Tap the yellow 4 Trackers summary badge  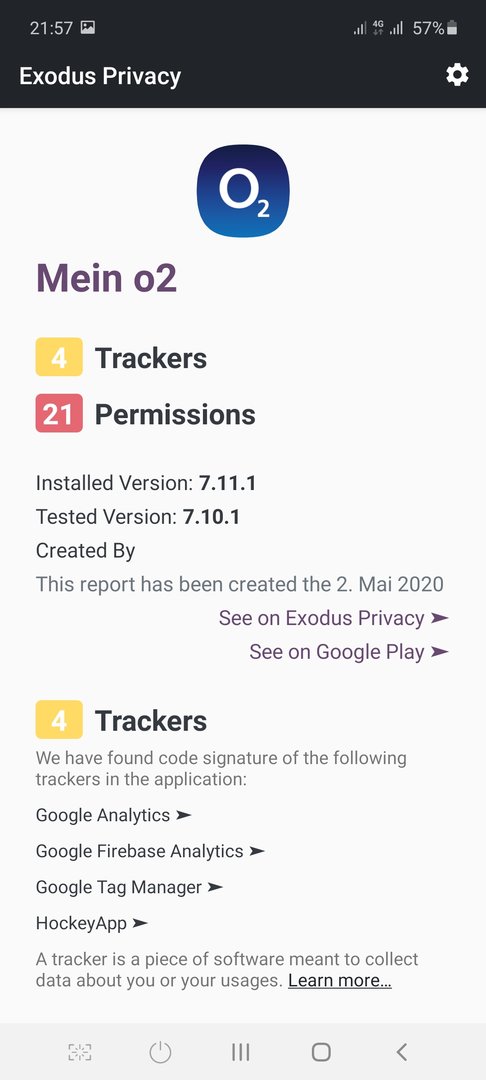tap(59, 357)
